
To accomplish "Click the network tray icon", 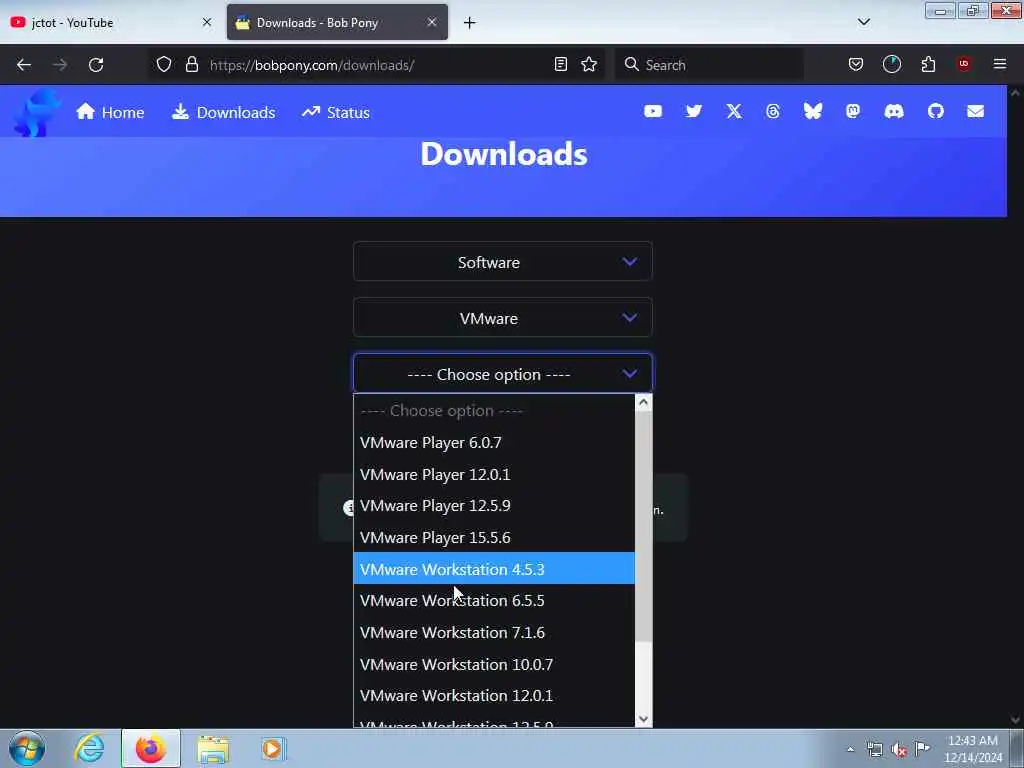I will 874,750.
